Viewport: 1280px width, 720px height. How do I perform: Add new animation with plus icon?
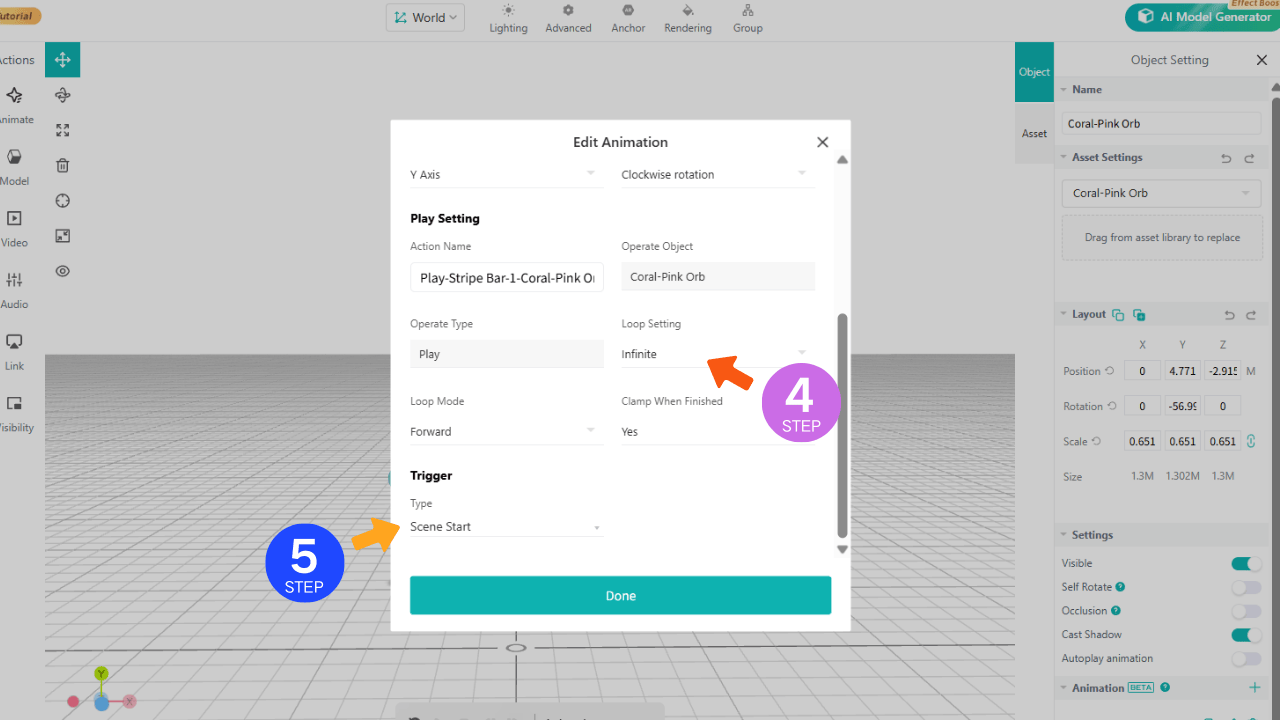(x=1254, y=688)
